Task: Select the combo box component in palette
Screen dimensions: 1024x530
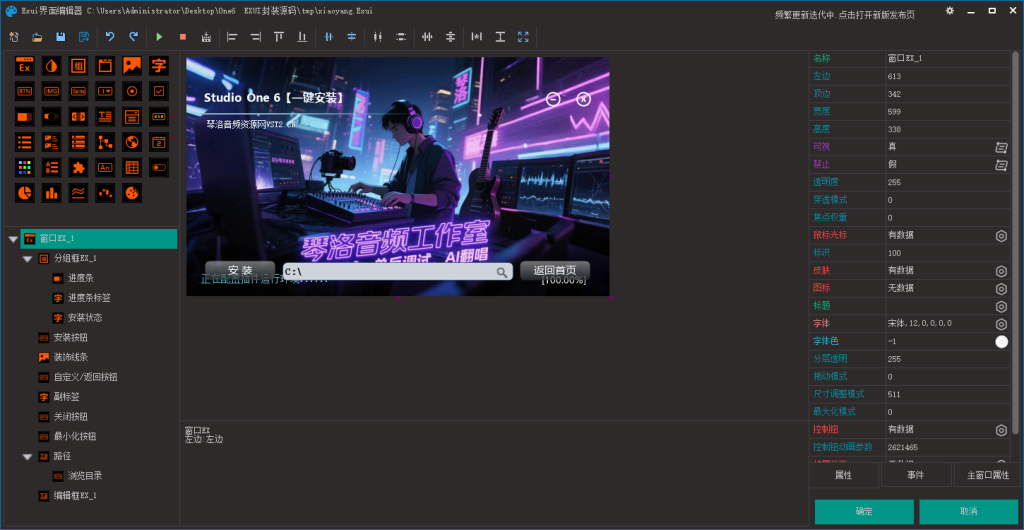Action: pyautogui.click(x=105, y=91)
